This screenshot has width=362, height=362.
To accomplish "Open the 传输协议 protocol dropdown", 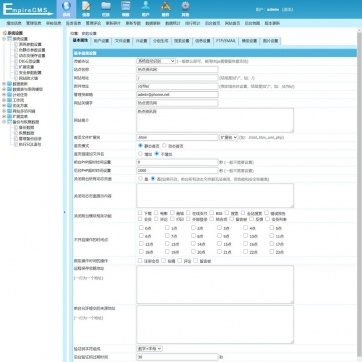I will coord(156,61).
